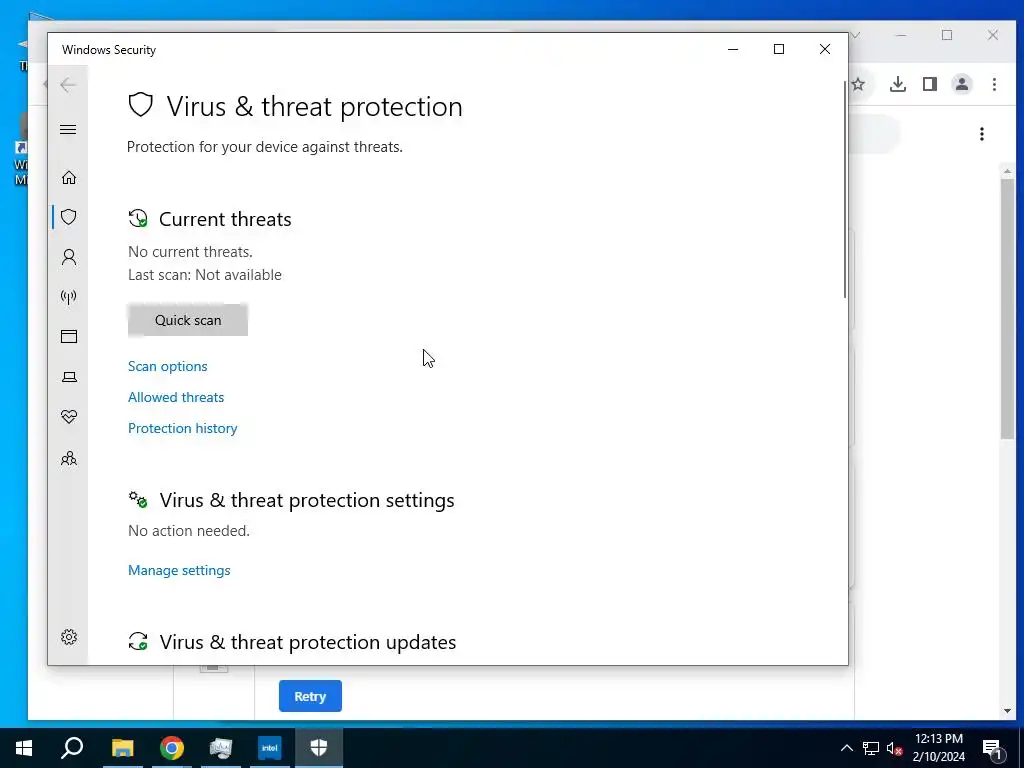Start a Quick scan
The height and width of the screenshot is (768, 1024).
(188, 320)
